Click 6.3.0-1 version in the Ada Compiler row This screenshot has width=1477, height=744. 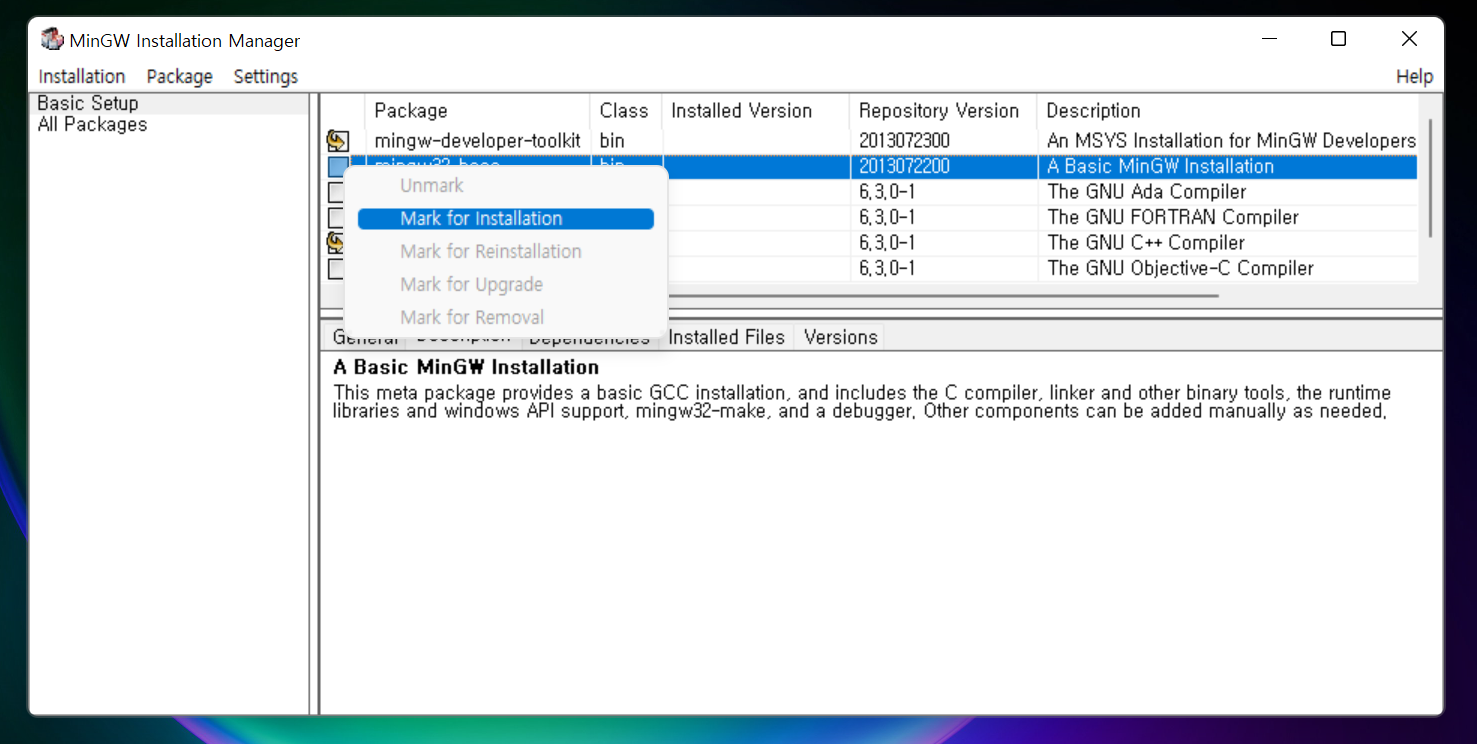tap(887, 192)
